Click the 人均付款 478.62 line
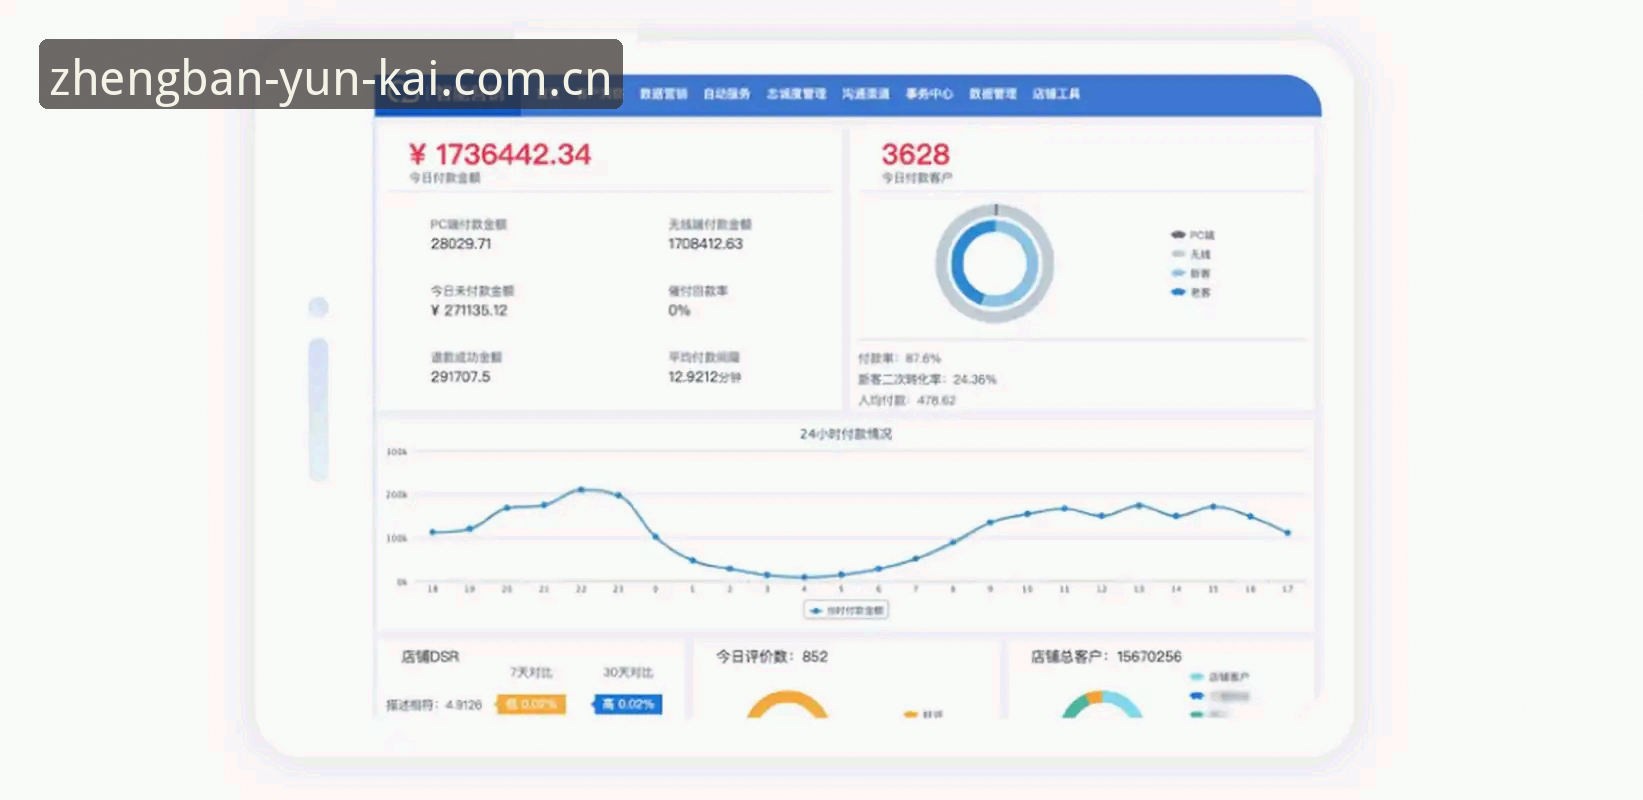The image size is (1643, 800). (x=907, y=400)
